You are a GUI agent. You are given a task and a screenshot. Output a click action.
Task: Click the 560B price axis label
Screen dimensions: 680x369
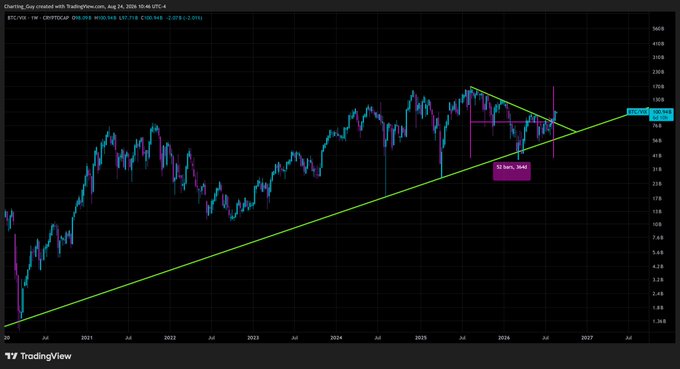658,29
